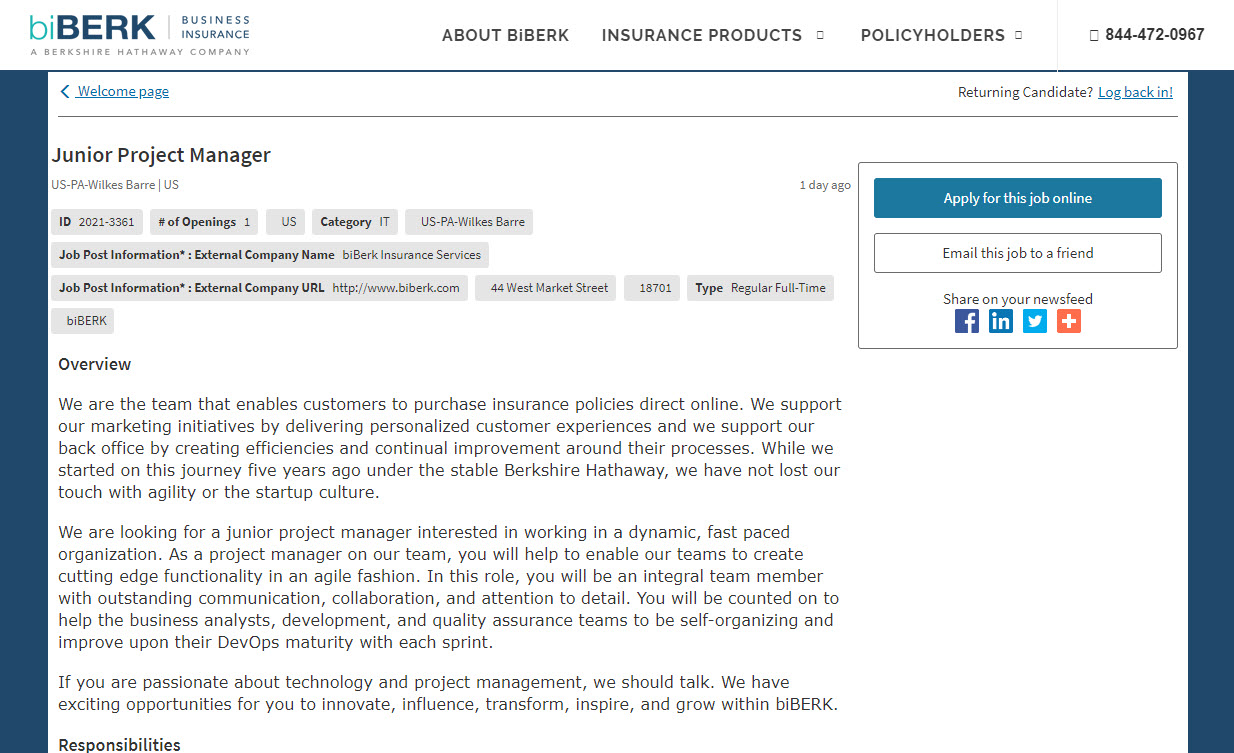This screenshot has height=753, width=1234.
Task: Expand the Insurance Products dropdown arrow
Action: 820,35
